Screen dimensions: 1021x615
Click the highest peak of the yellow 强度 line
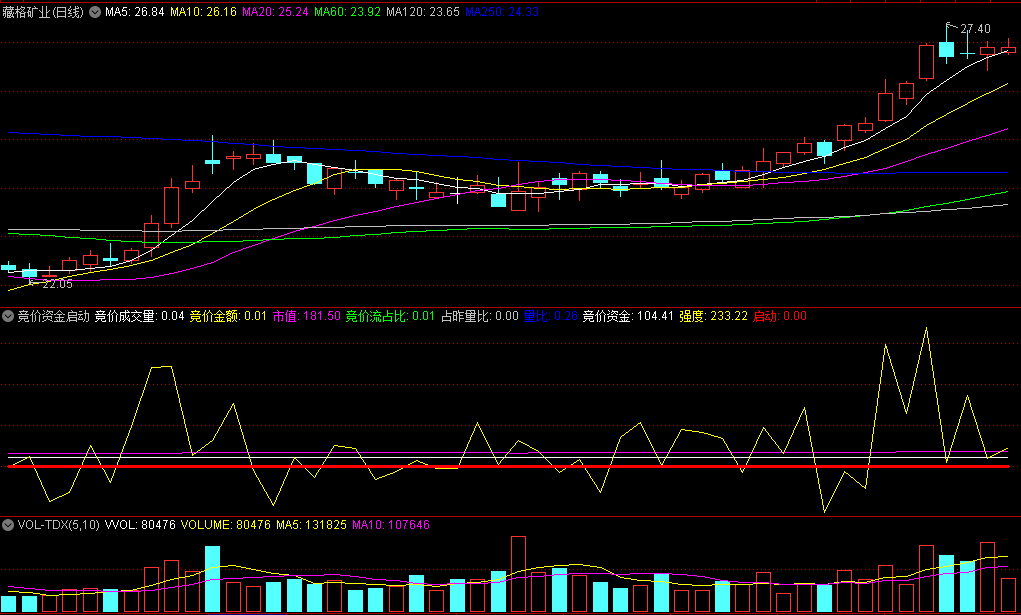pyautogui.click(x=926, y=329)
